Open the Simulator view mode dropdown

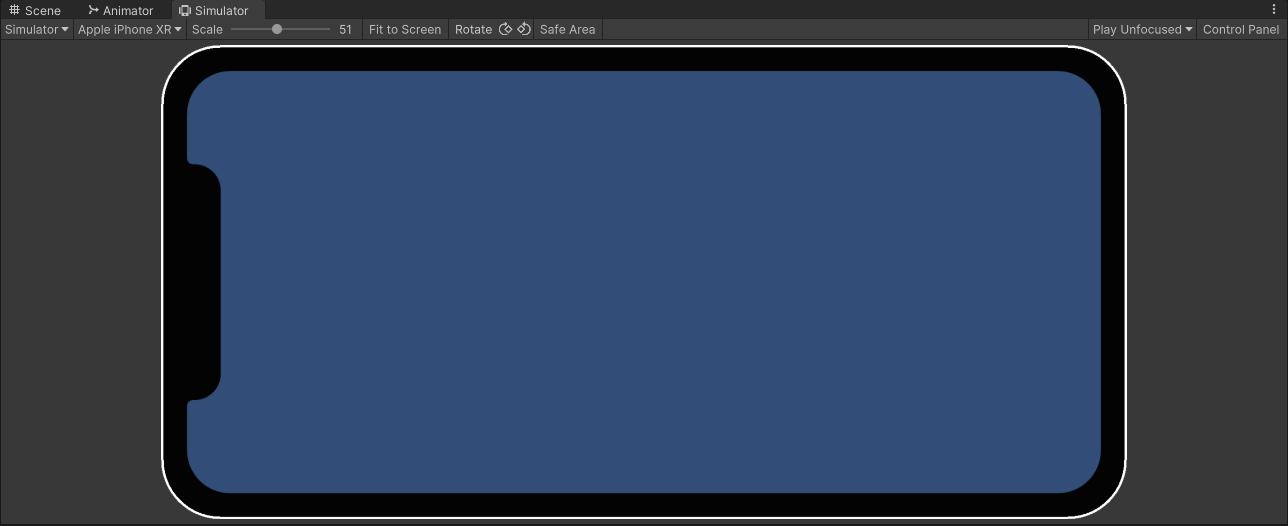point(37,29)
